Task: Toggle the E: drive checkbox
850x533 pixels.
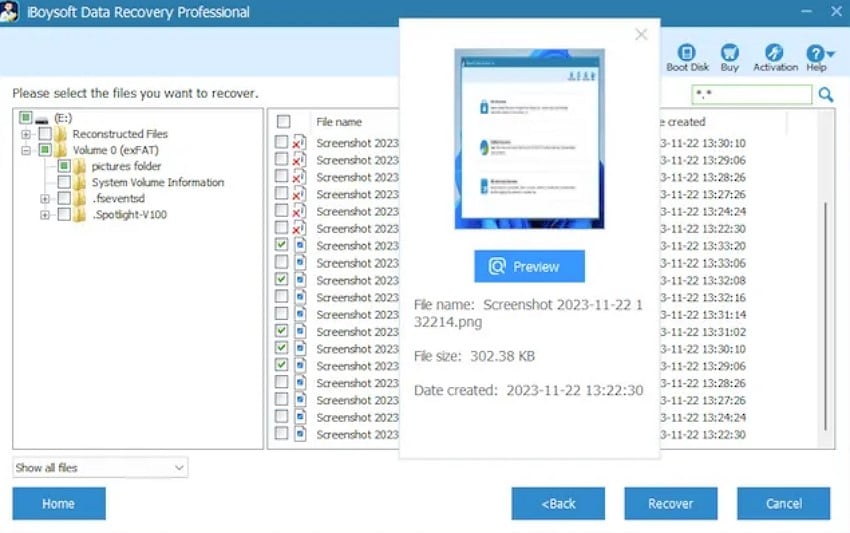Action: point(25,117)
